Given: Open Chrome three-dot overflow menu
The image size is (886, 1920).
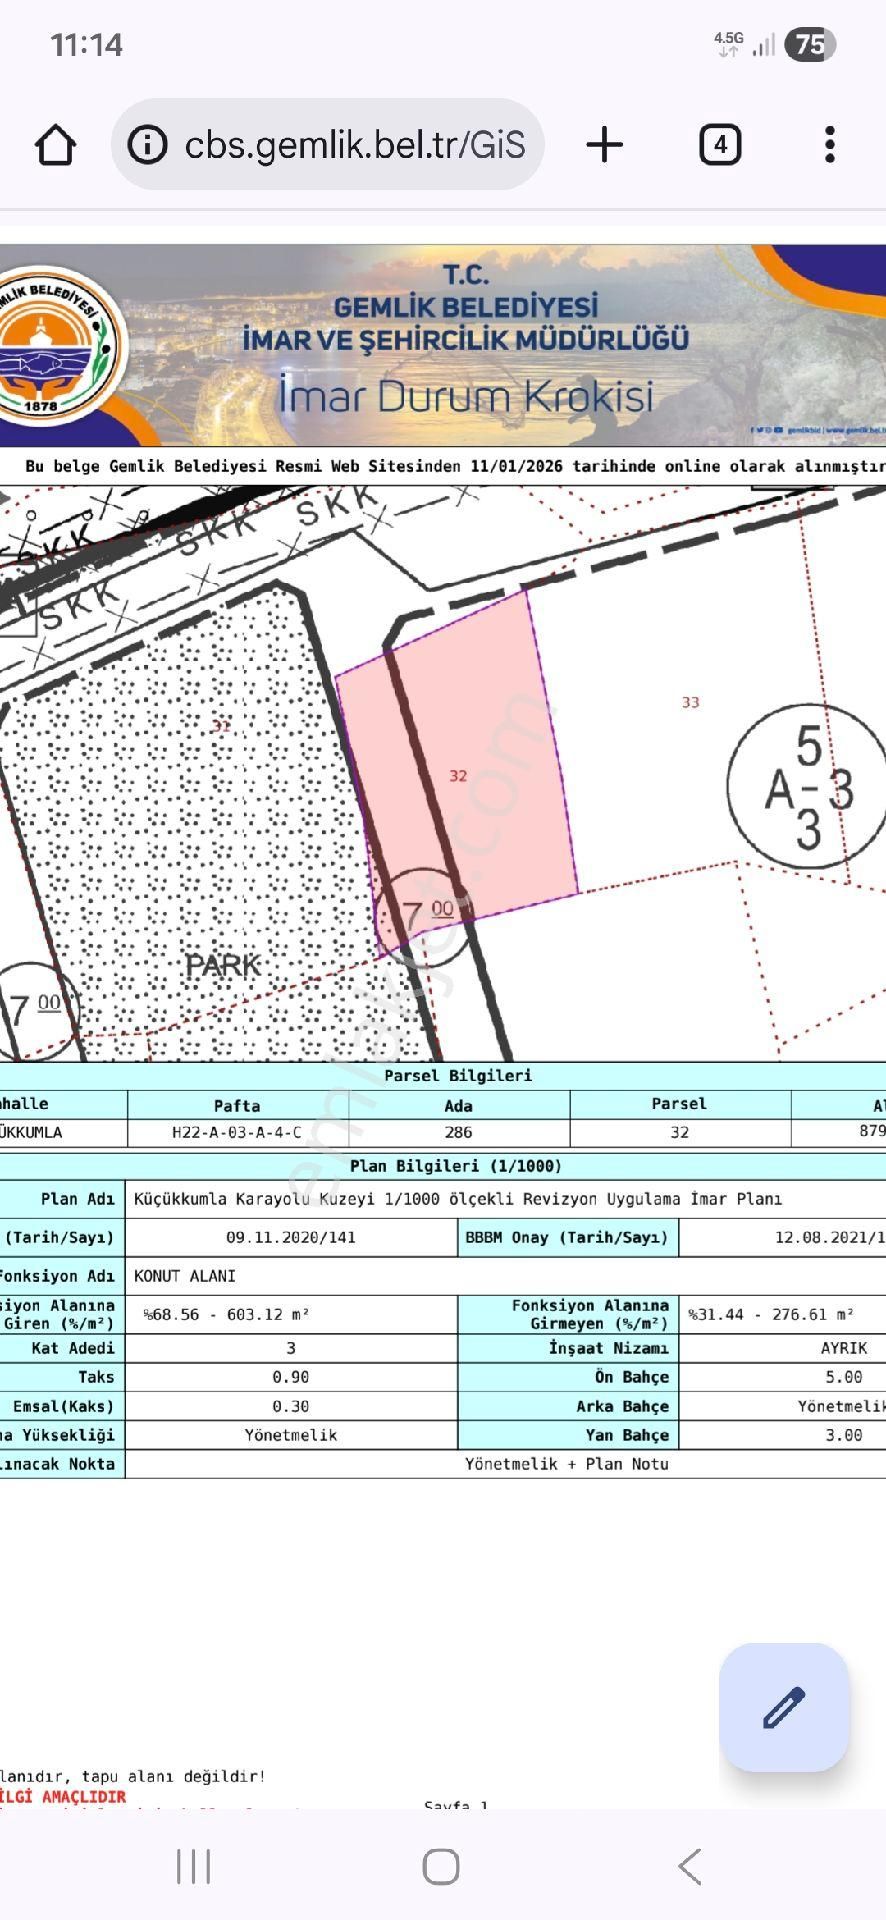Looking at the screenshot, I should (x=829, y=145).
